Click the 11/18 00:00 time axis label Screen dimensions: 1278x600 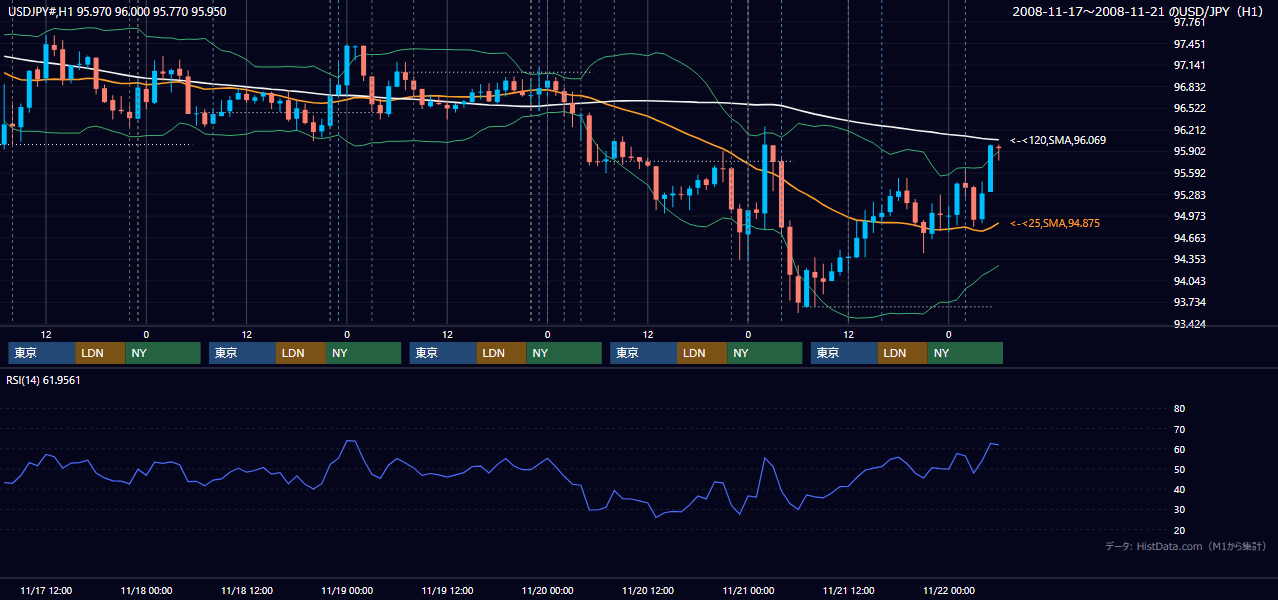(146, 591)
